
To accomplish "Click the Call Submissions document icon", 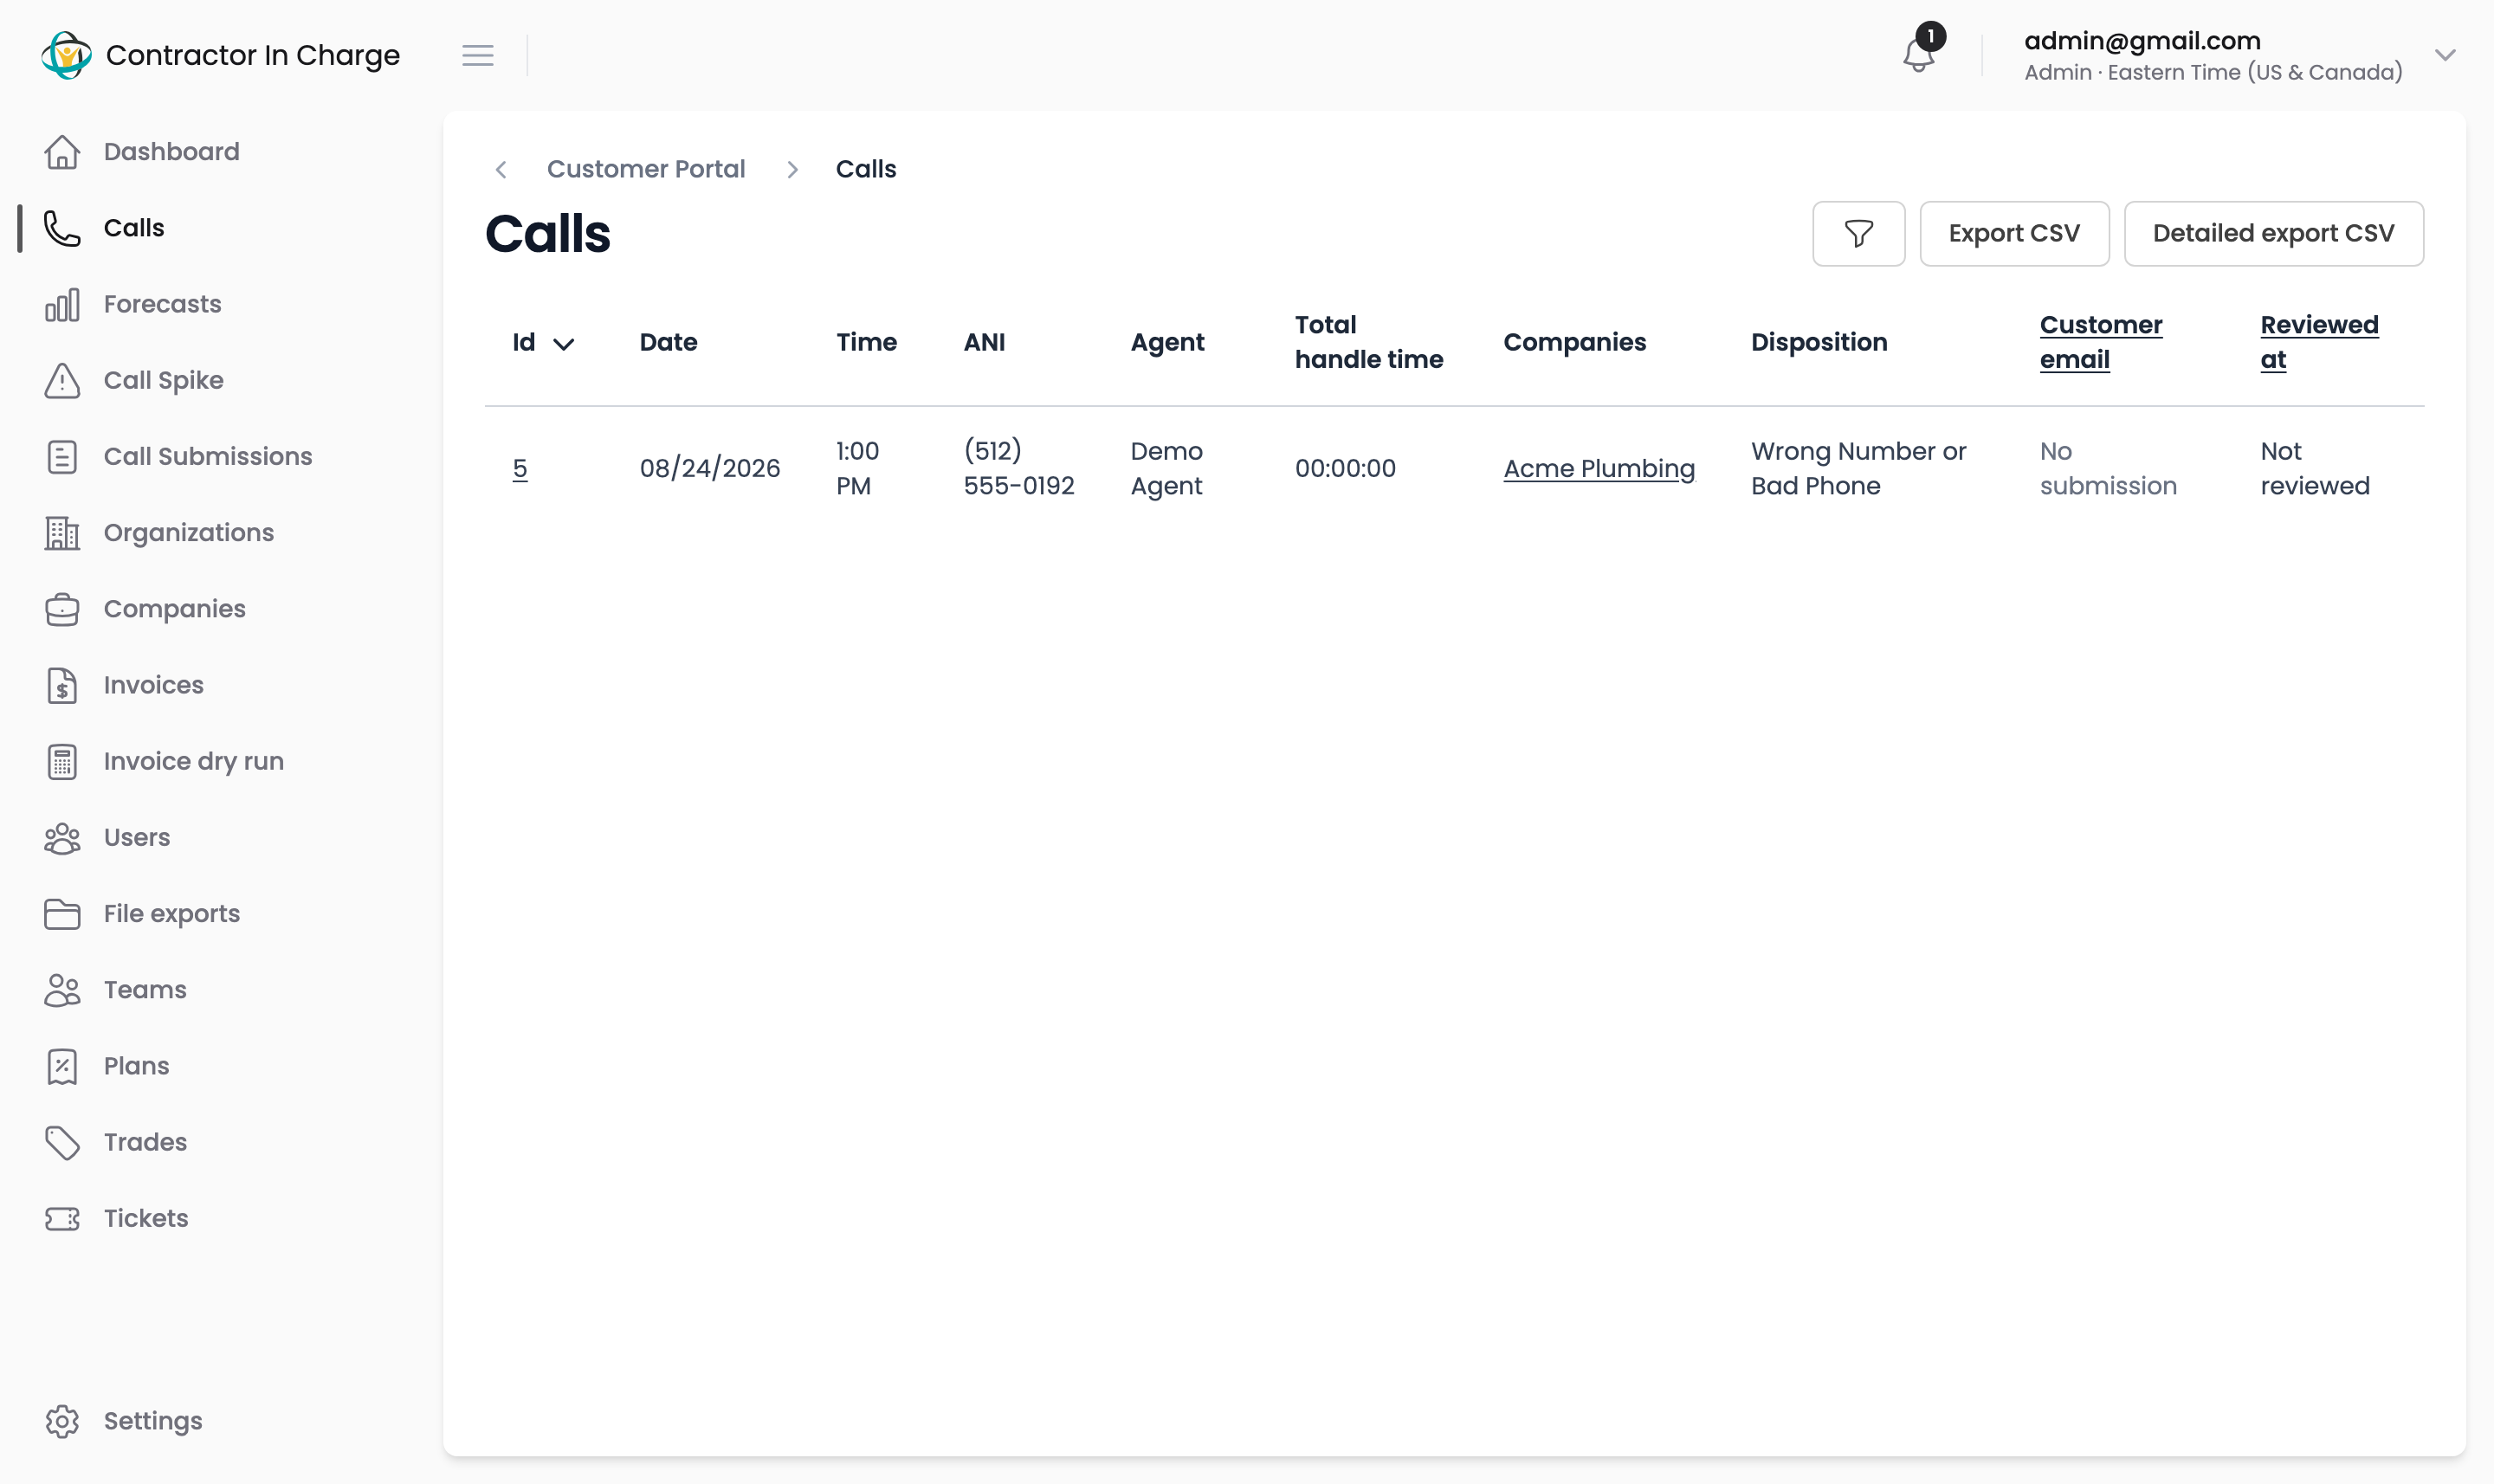I will click(62, 457).
